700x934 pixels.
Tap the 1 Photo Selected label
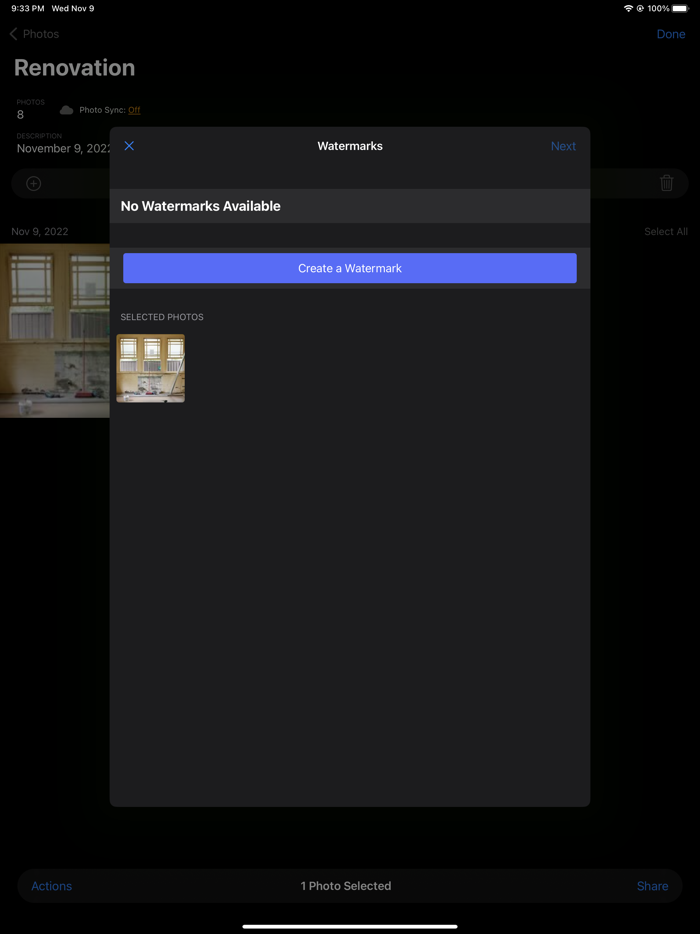pyautogui.click(x=346, y=886)
